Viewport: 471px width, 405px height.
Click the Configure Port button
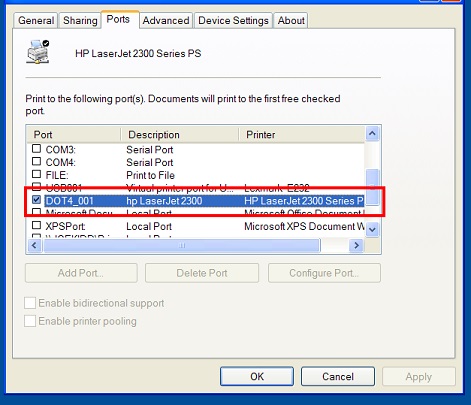(324, 273)
